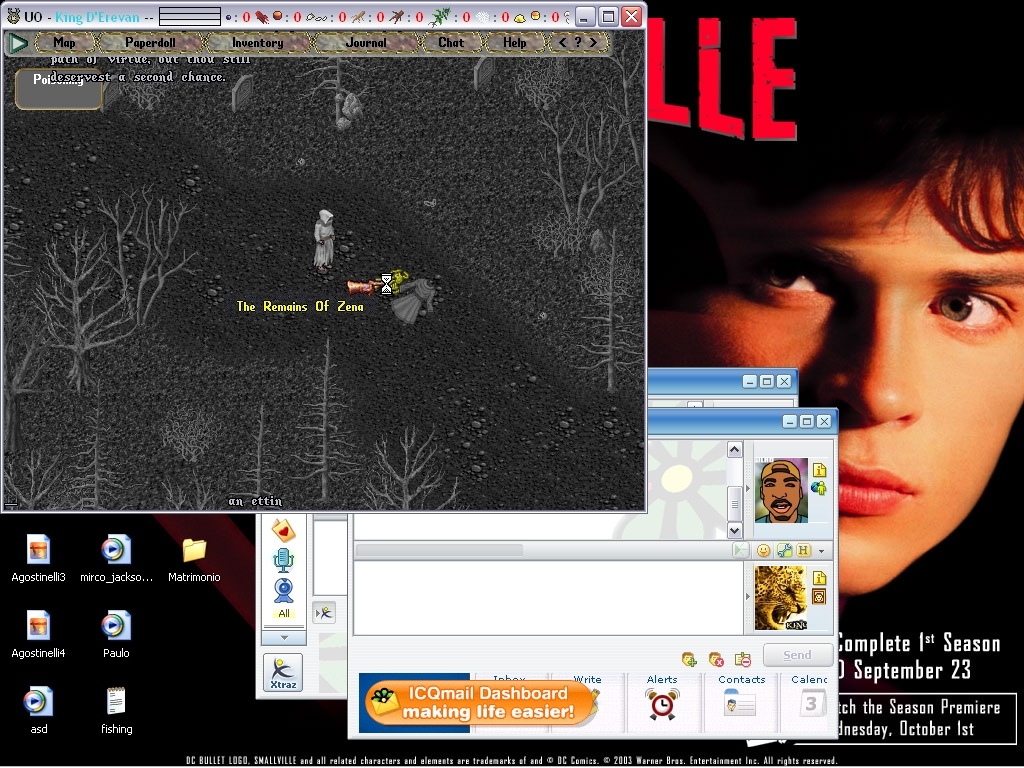This screenshot has width=1024, height=768.
Task: Click the ICQmail Dashboard banner
Action: tap(479, 702)
